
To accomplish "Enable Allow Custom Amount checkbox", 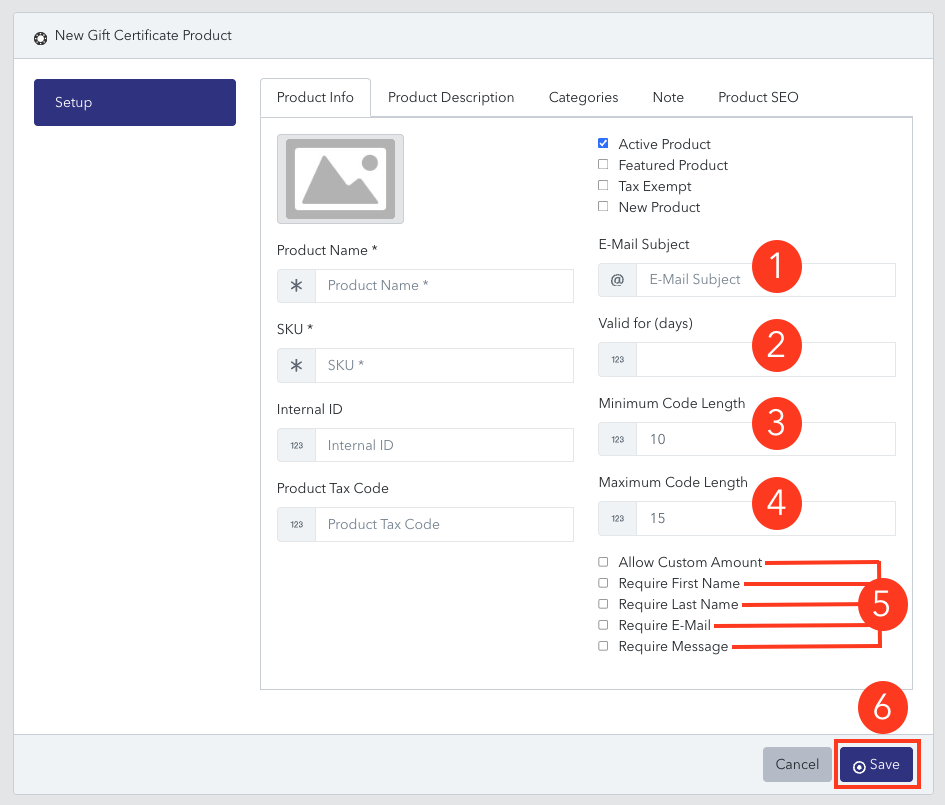I will tap(603, 562).
